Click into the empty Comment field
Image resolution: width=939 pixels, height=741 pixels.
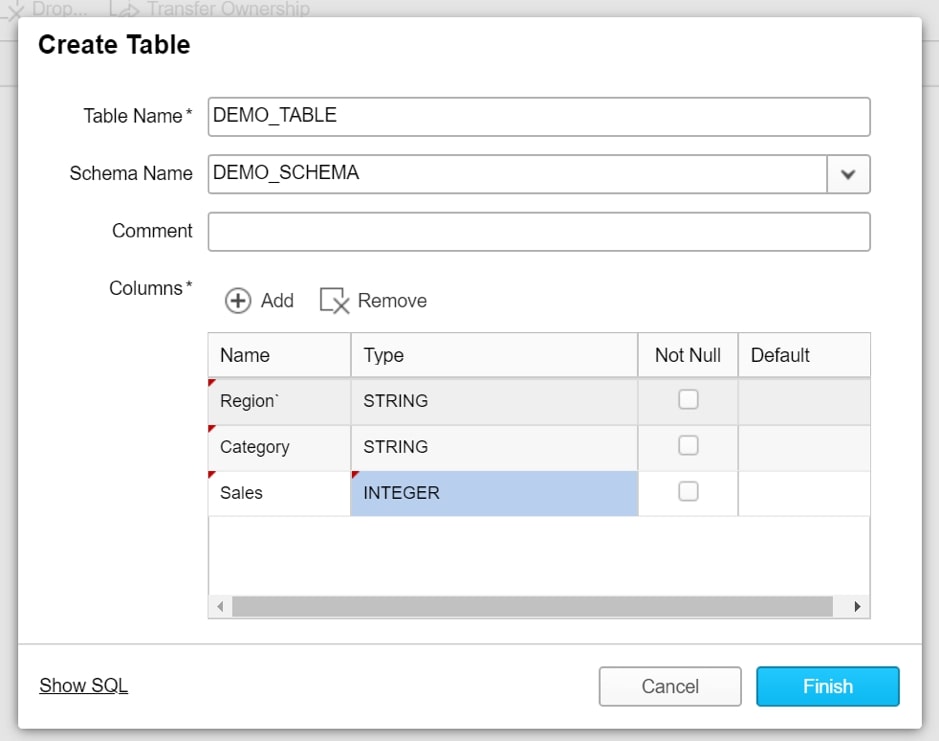(x=539, y=232)
